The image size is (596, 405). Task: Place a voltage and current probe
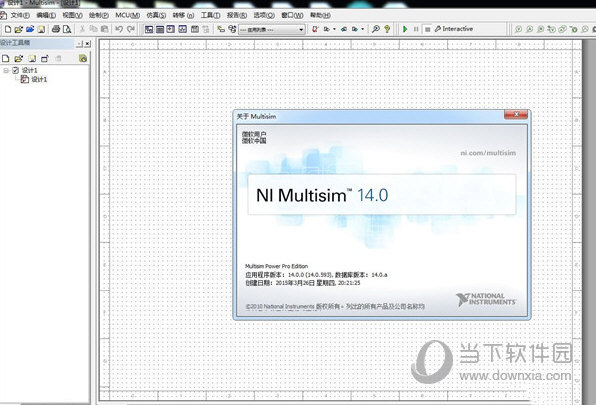click(x=563, y=29)
